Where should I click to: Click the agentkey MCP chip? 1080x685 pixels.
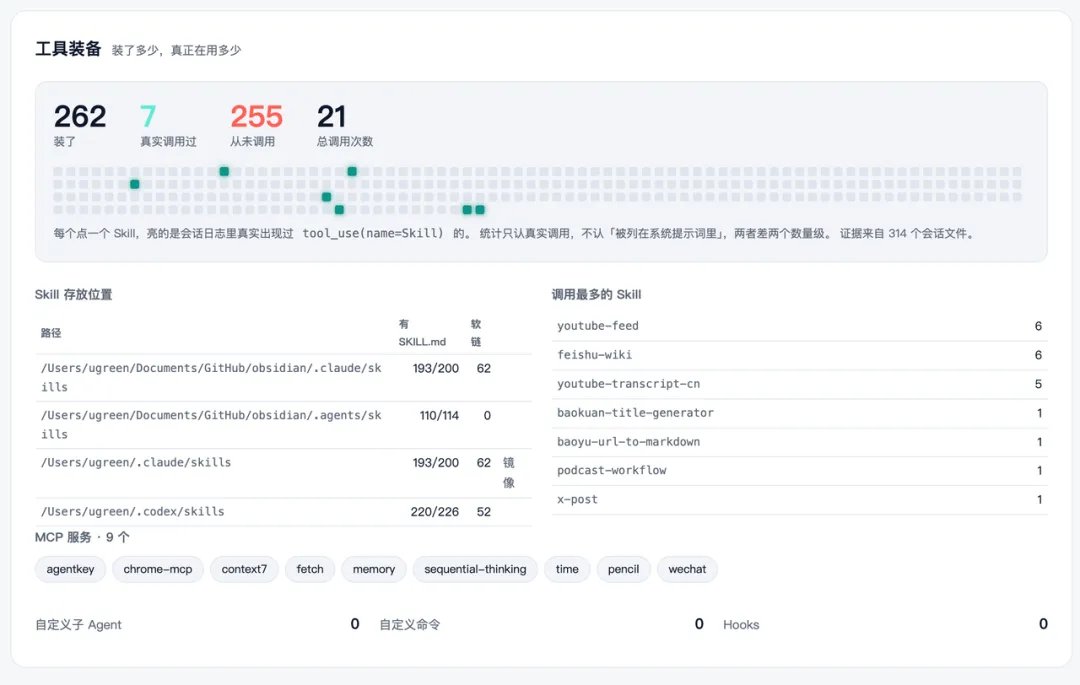pyautogui.click(x=70, y=569)
